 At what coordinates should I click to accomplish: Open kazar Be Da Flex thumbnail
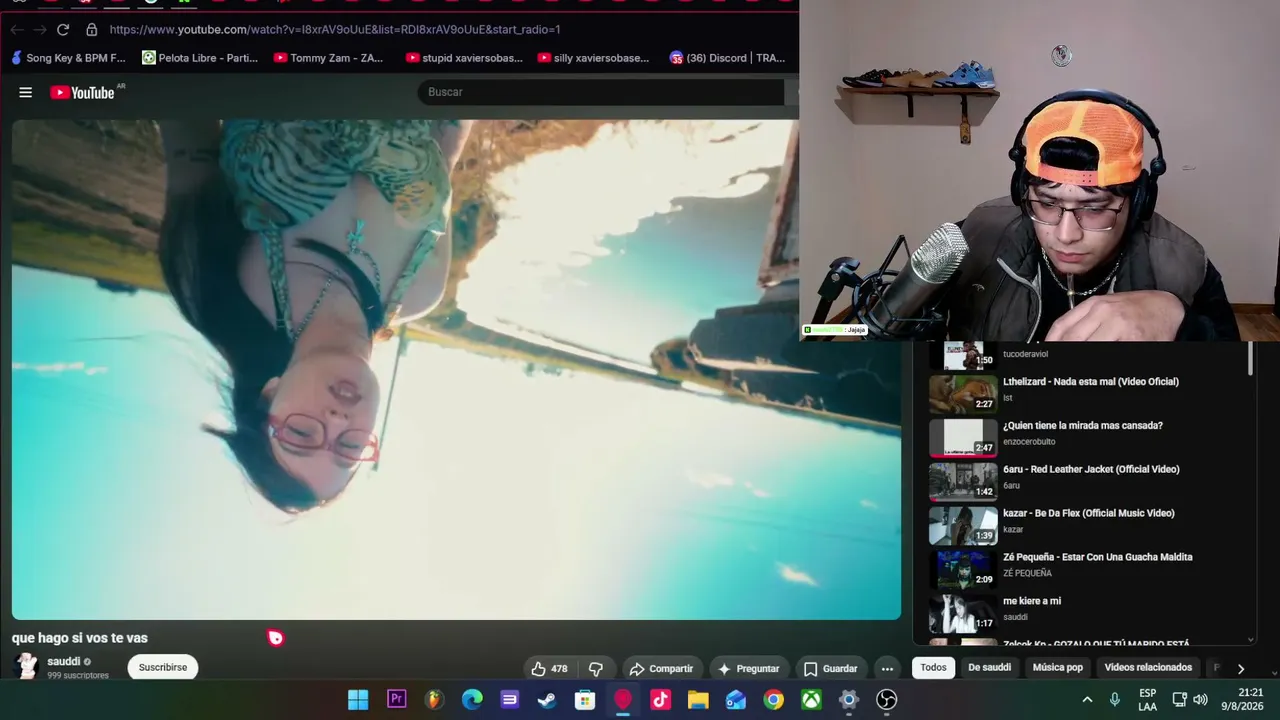point(963,526)
